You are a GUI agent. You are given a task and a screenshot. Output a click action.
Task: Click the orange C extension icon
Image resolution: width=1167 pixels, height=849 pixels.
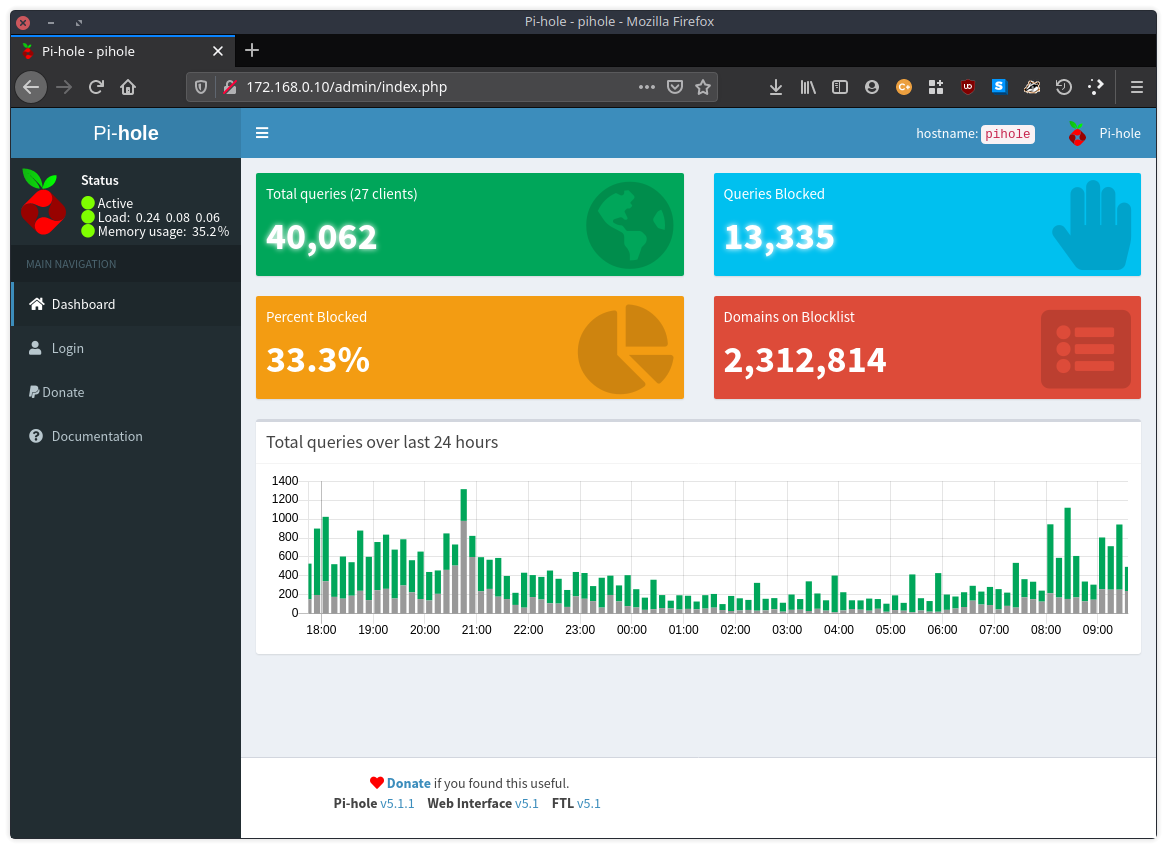904,87
